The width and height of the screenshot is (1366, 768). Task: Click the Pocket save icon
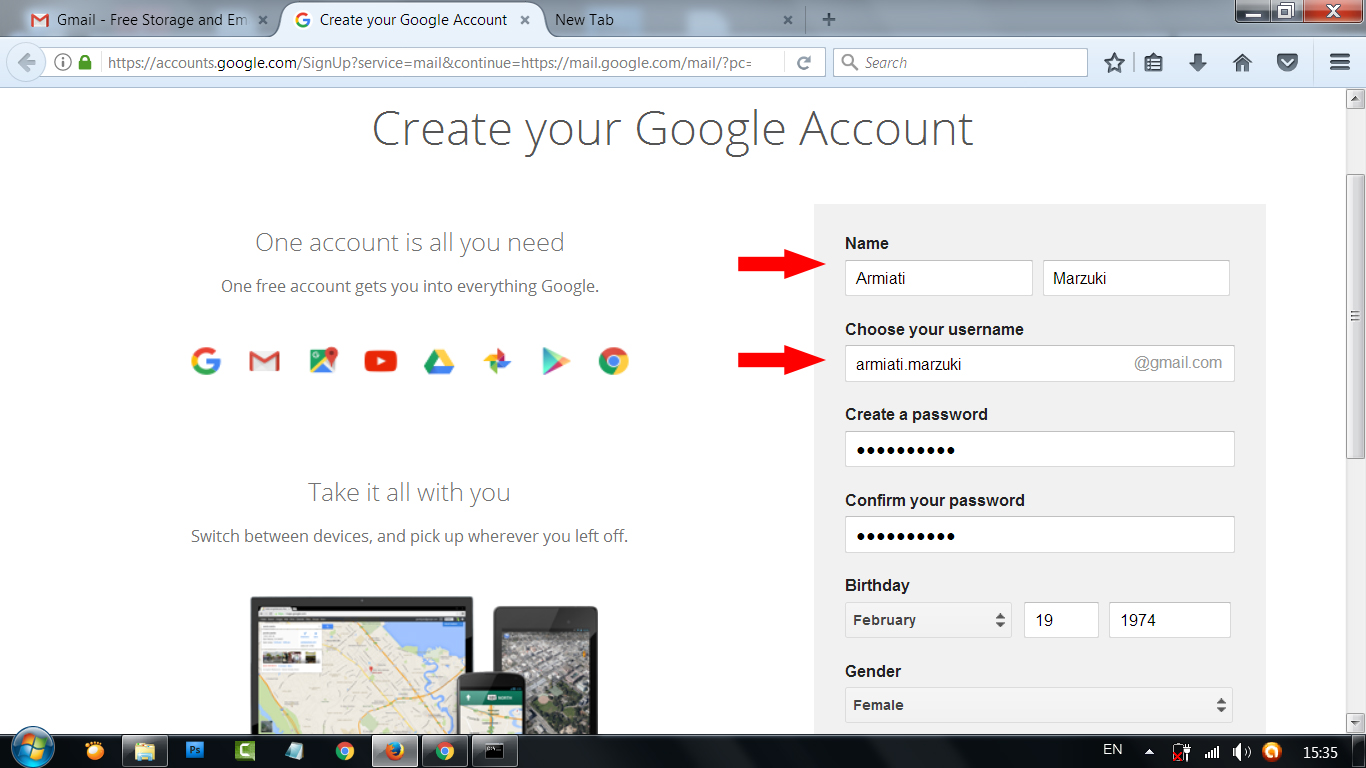click(x=1287, y=62)
